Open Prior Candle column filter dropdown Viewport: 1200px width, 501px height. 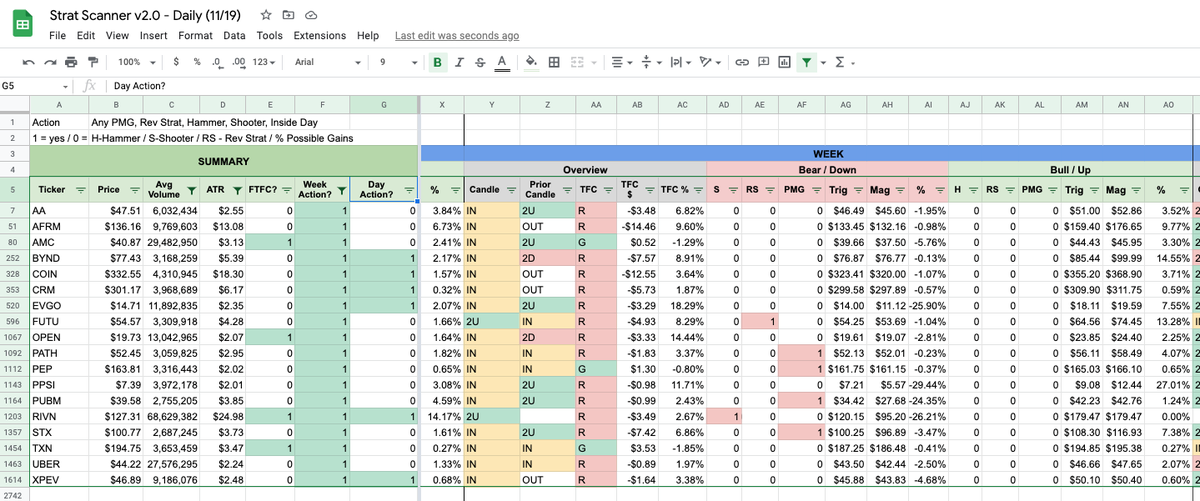[566, 190]
